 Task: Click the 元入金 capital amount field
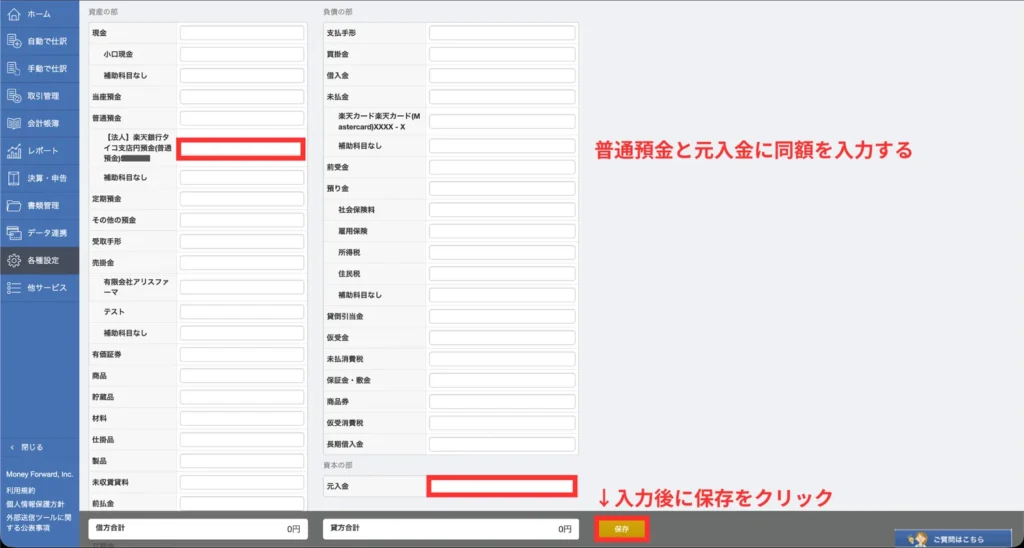[502, 486]
